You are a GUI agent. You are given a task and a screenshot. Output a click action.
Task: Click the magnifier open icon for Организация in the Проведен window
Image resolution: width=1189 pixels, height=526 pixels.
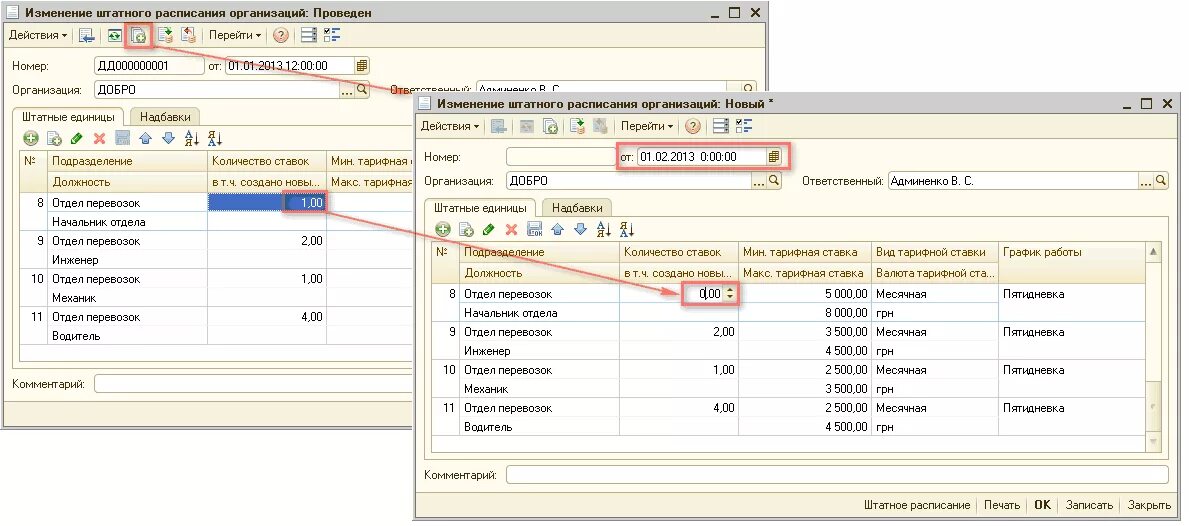362,89
